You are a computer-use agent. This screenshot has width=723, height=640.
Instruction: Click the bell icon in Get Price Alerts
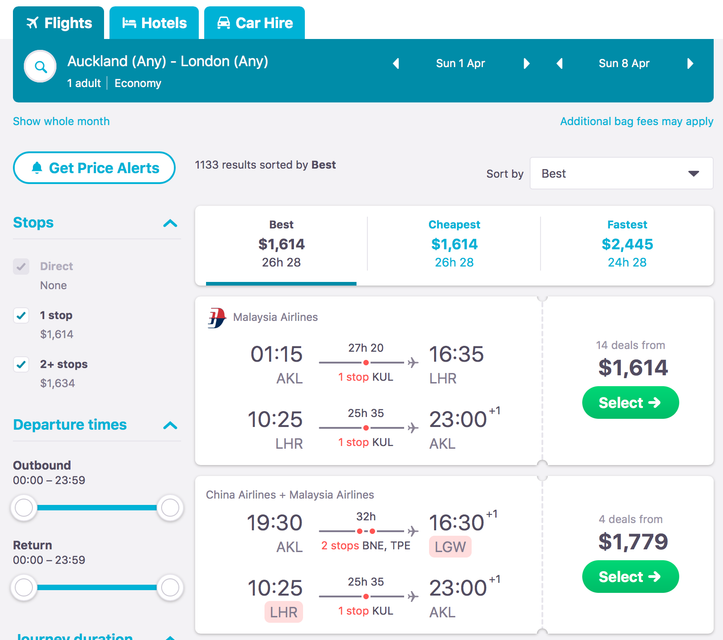click(37, 168)
